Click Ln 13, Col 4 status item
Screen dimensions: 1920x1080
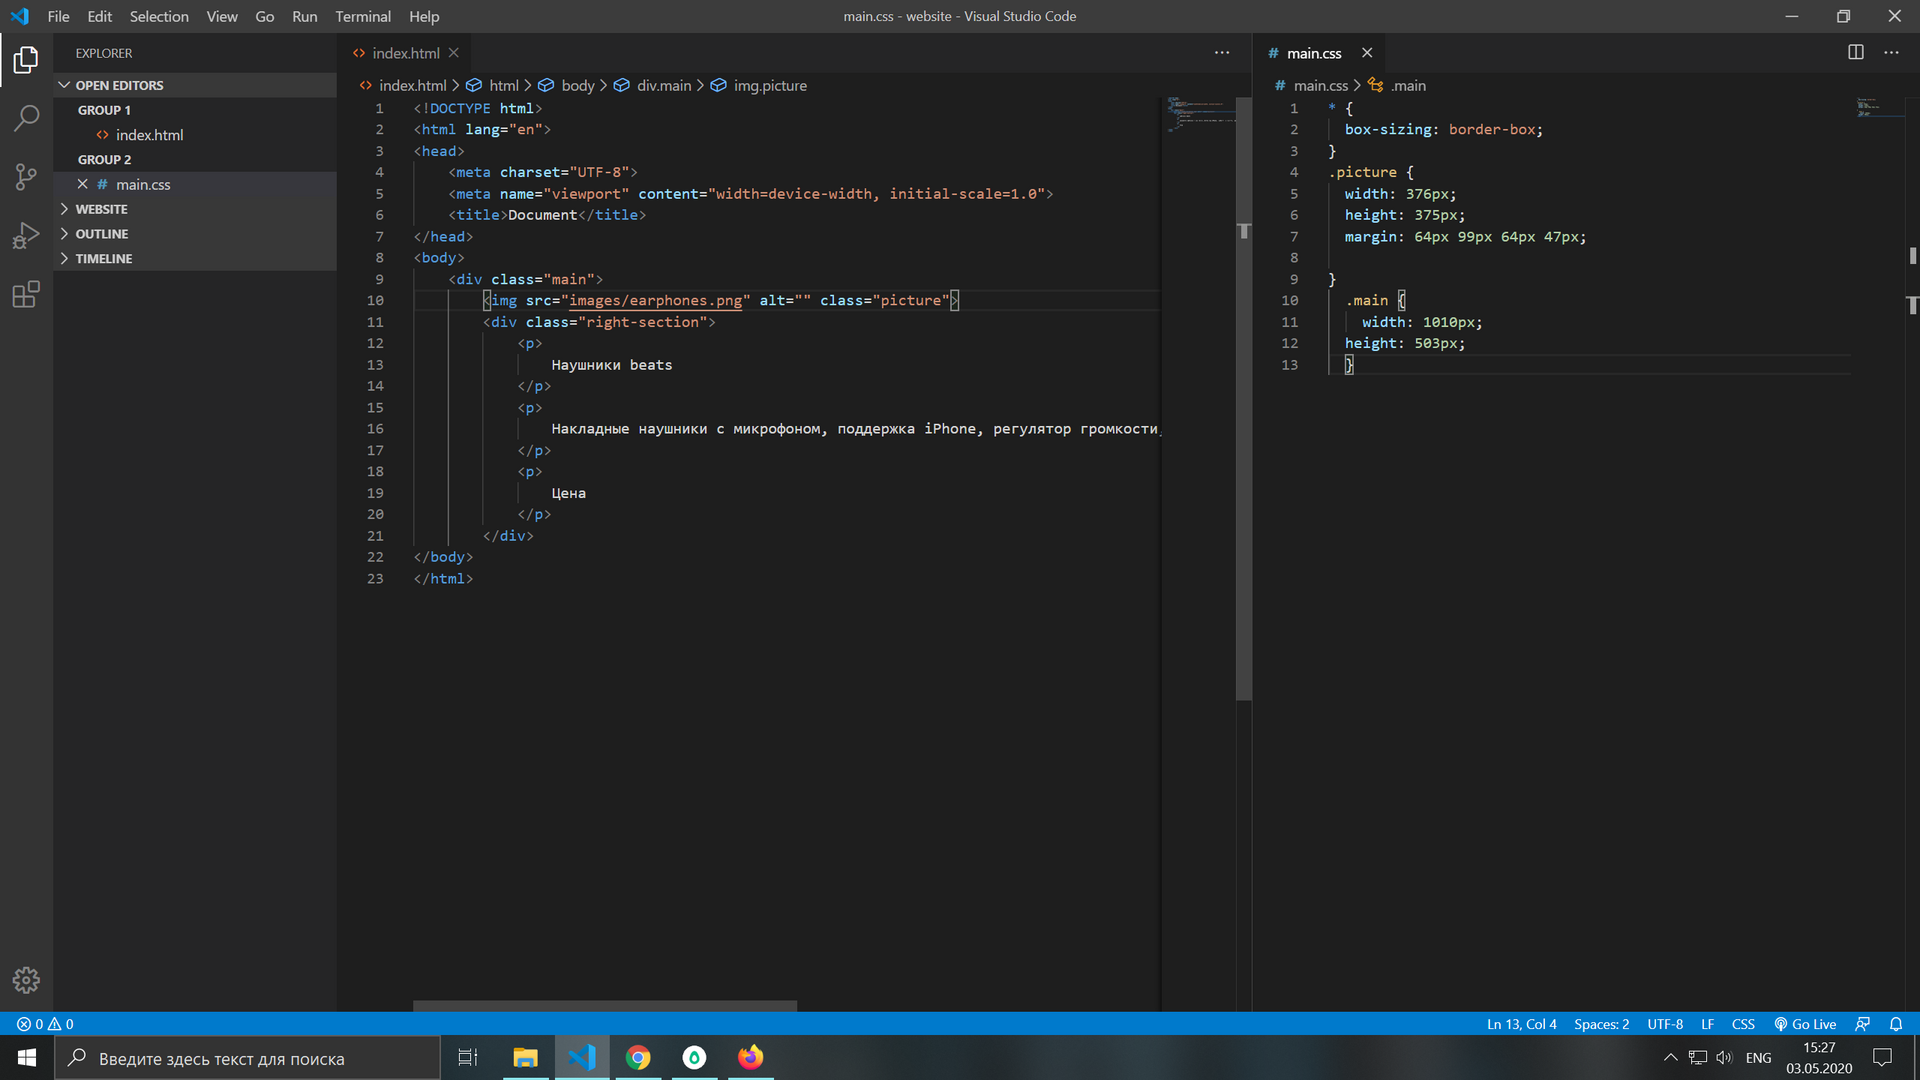pos(1521,1024)
